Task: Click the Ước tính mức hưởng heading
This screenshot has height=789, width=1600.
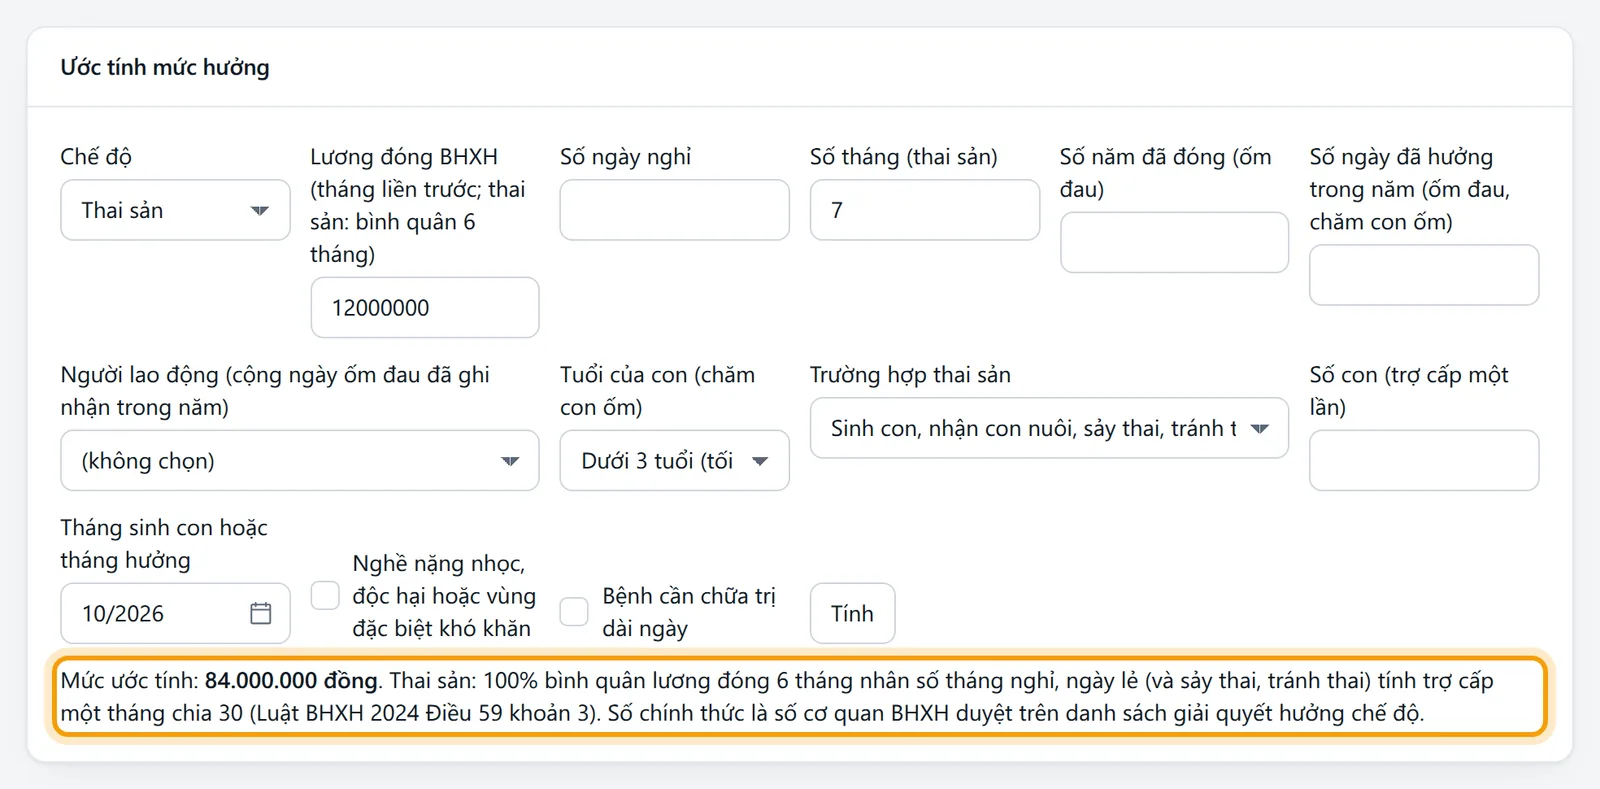Action: coord(165,67)
